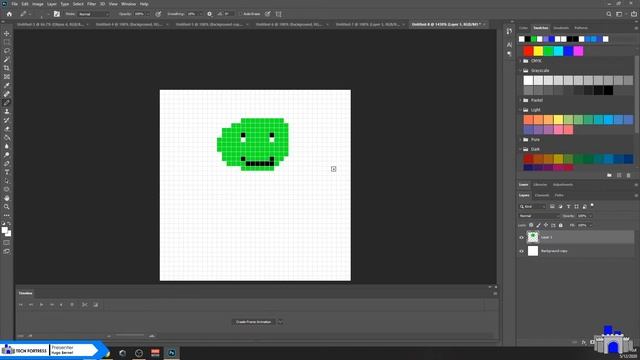Select the Eraser tool
The height and width of the screenshot is (360, 640).
[7, 129]
